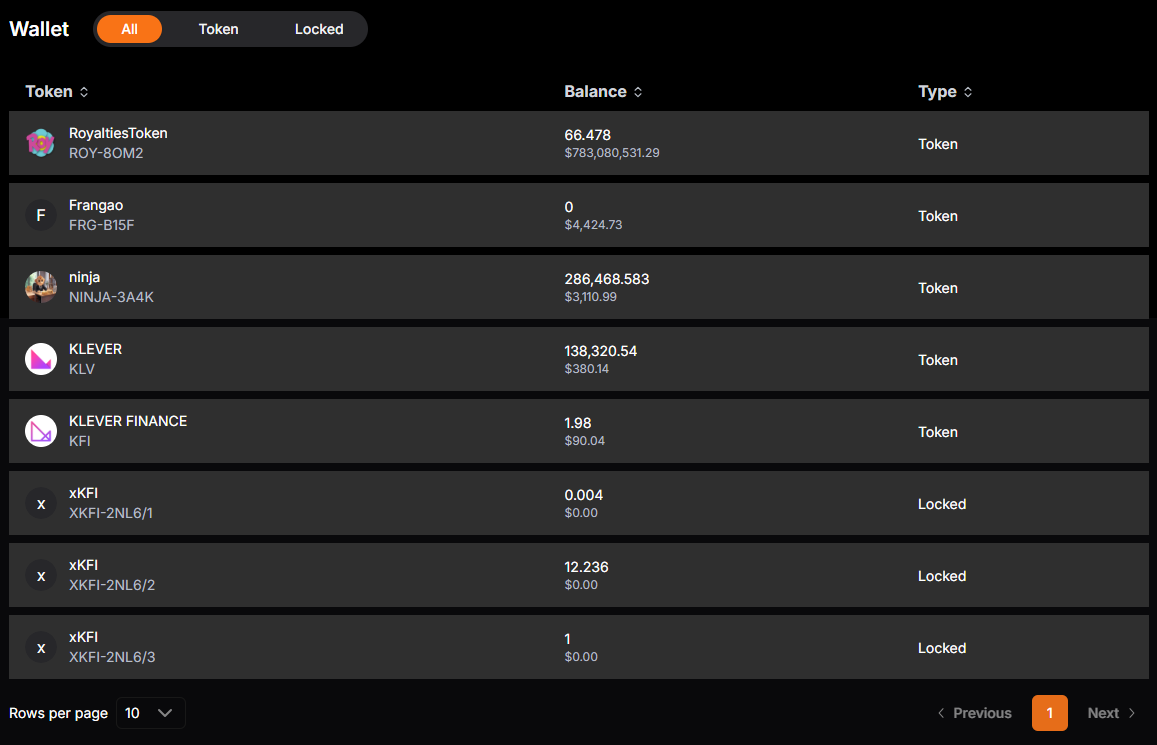Click the Frangao token name
This screenshot has width=1157, height=745.
tap(96, 205)
